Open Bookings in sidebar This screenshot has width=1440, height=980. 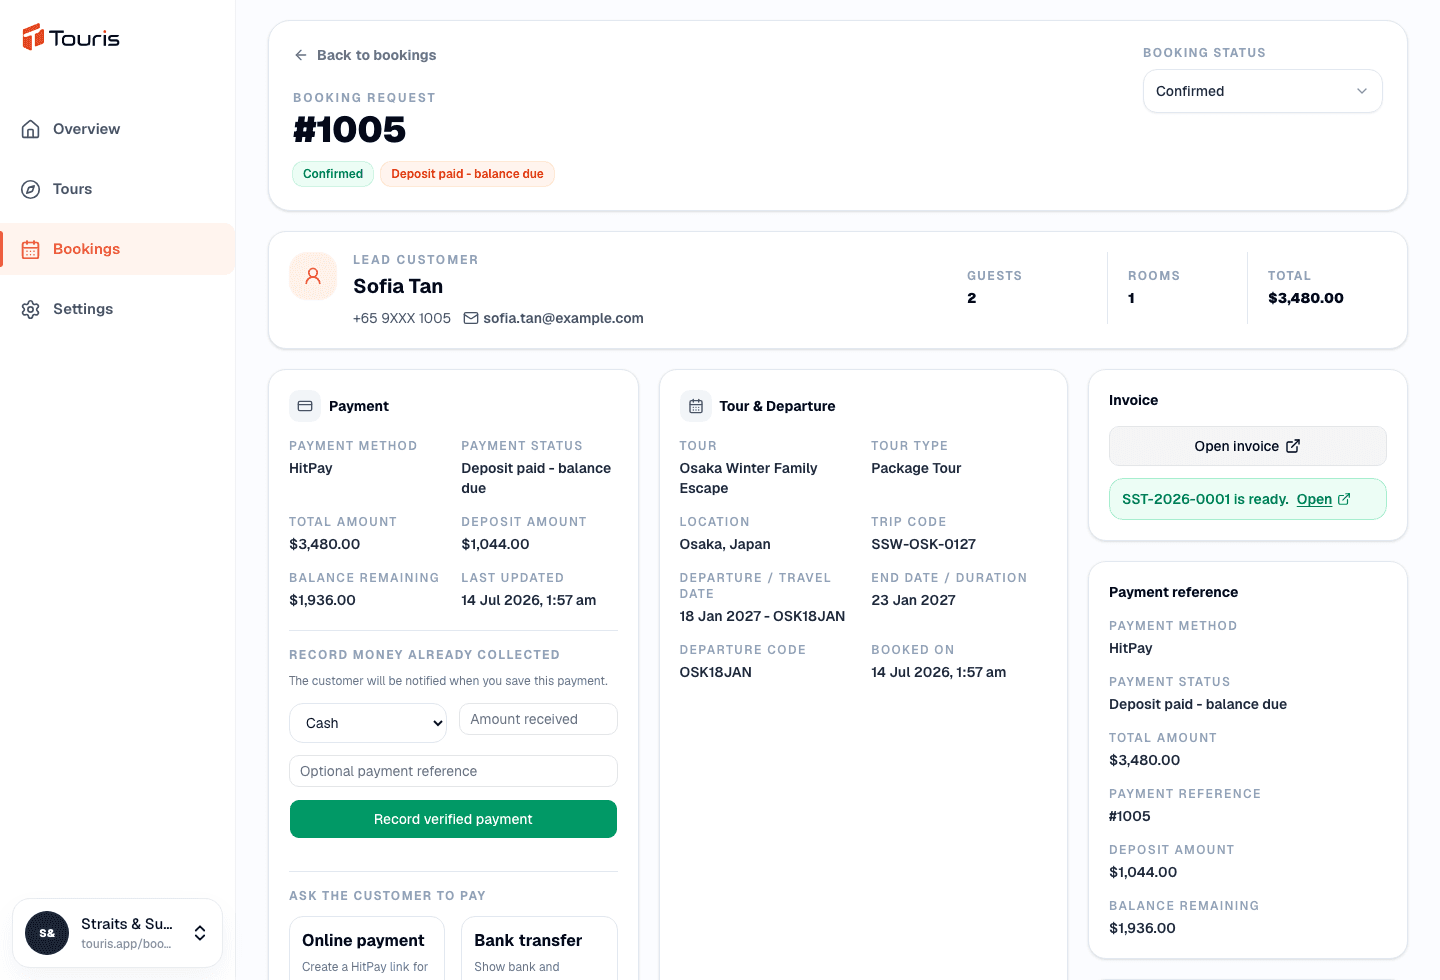tap(118, 249)
